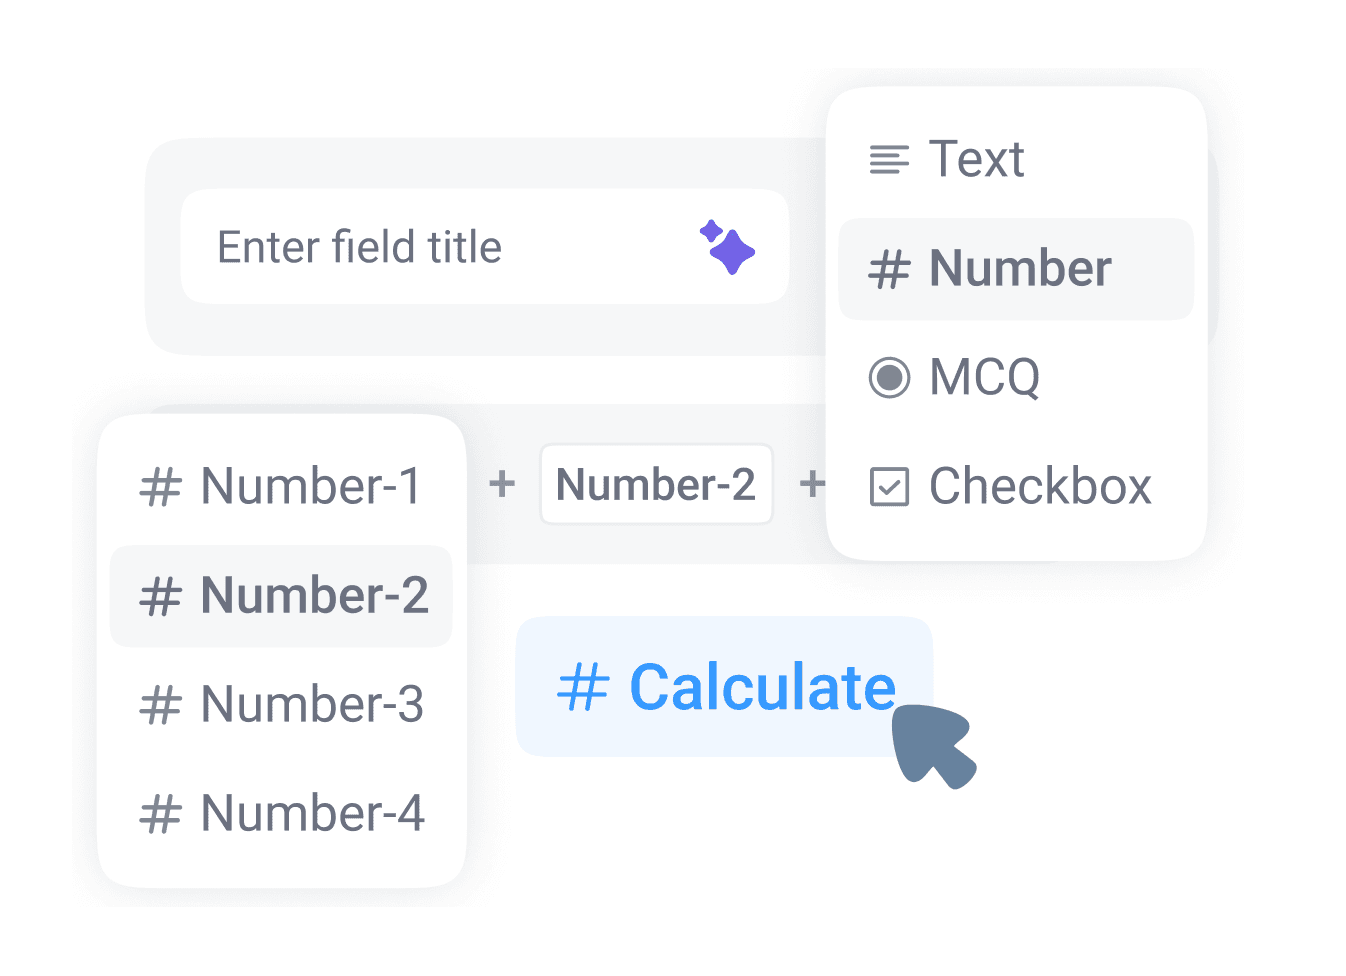This screenshot has width=1346, height=976.
Task: Click the purple AI sparkle icon
Action: [727, 247]
